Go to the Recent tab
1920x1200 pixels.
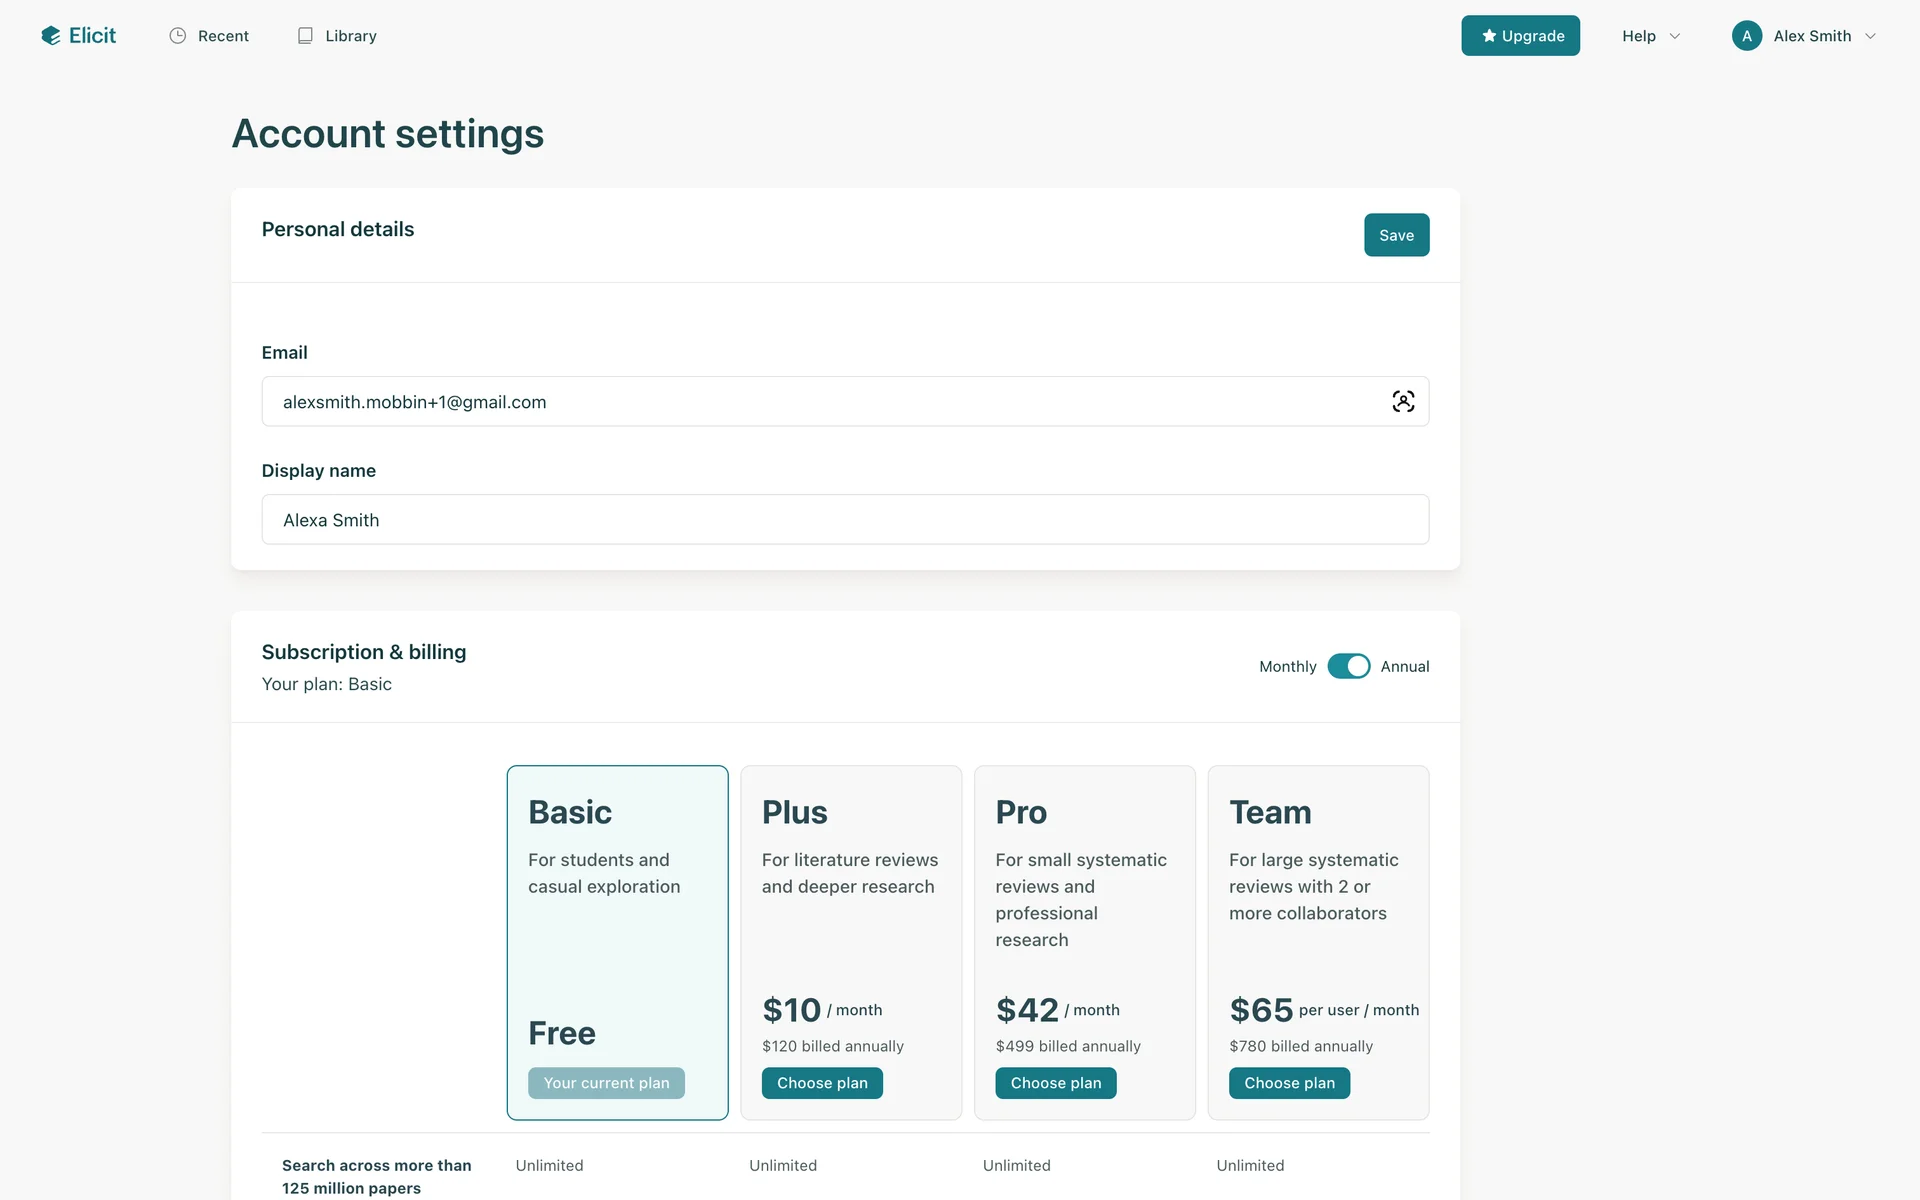(223, 36)
